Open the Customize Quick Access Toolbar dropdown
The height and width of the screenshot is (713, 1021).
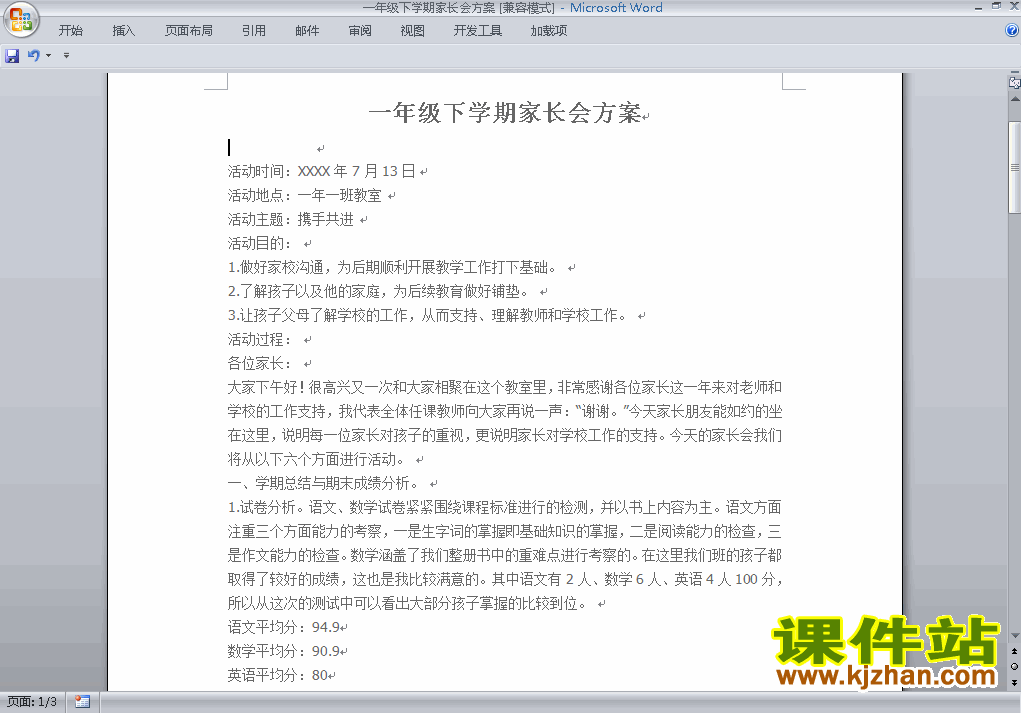click(66, 56)
